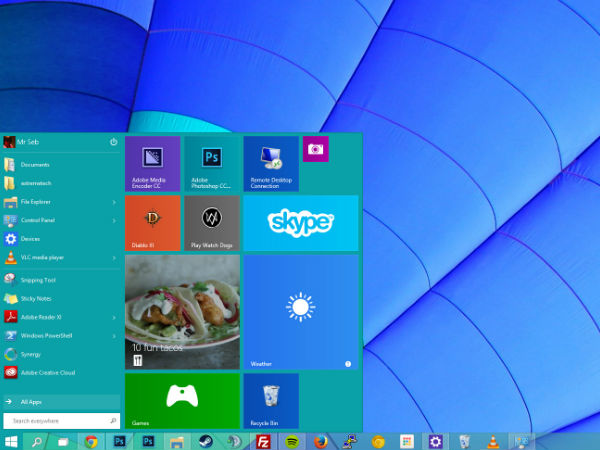The height and width of the screenshot is (450, 600).
Task: Open the Recycle Bin tile
Action: 271,401
